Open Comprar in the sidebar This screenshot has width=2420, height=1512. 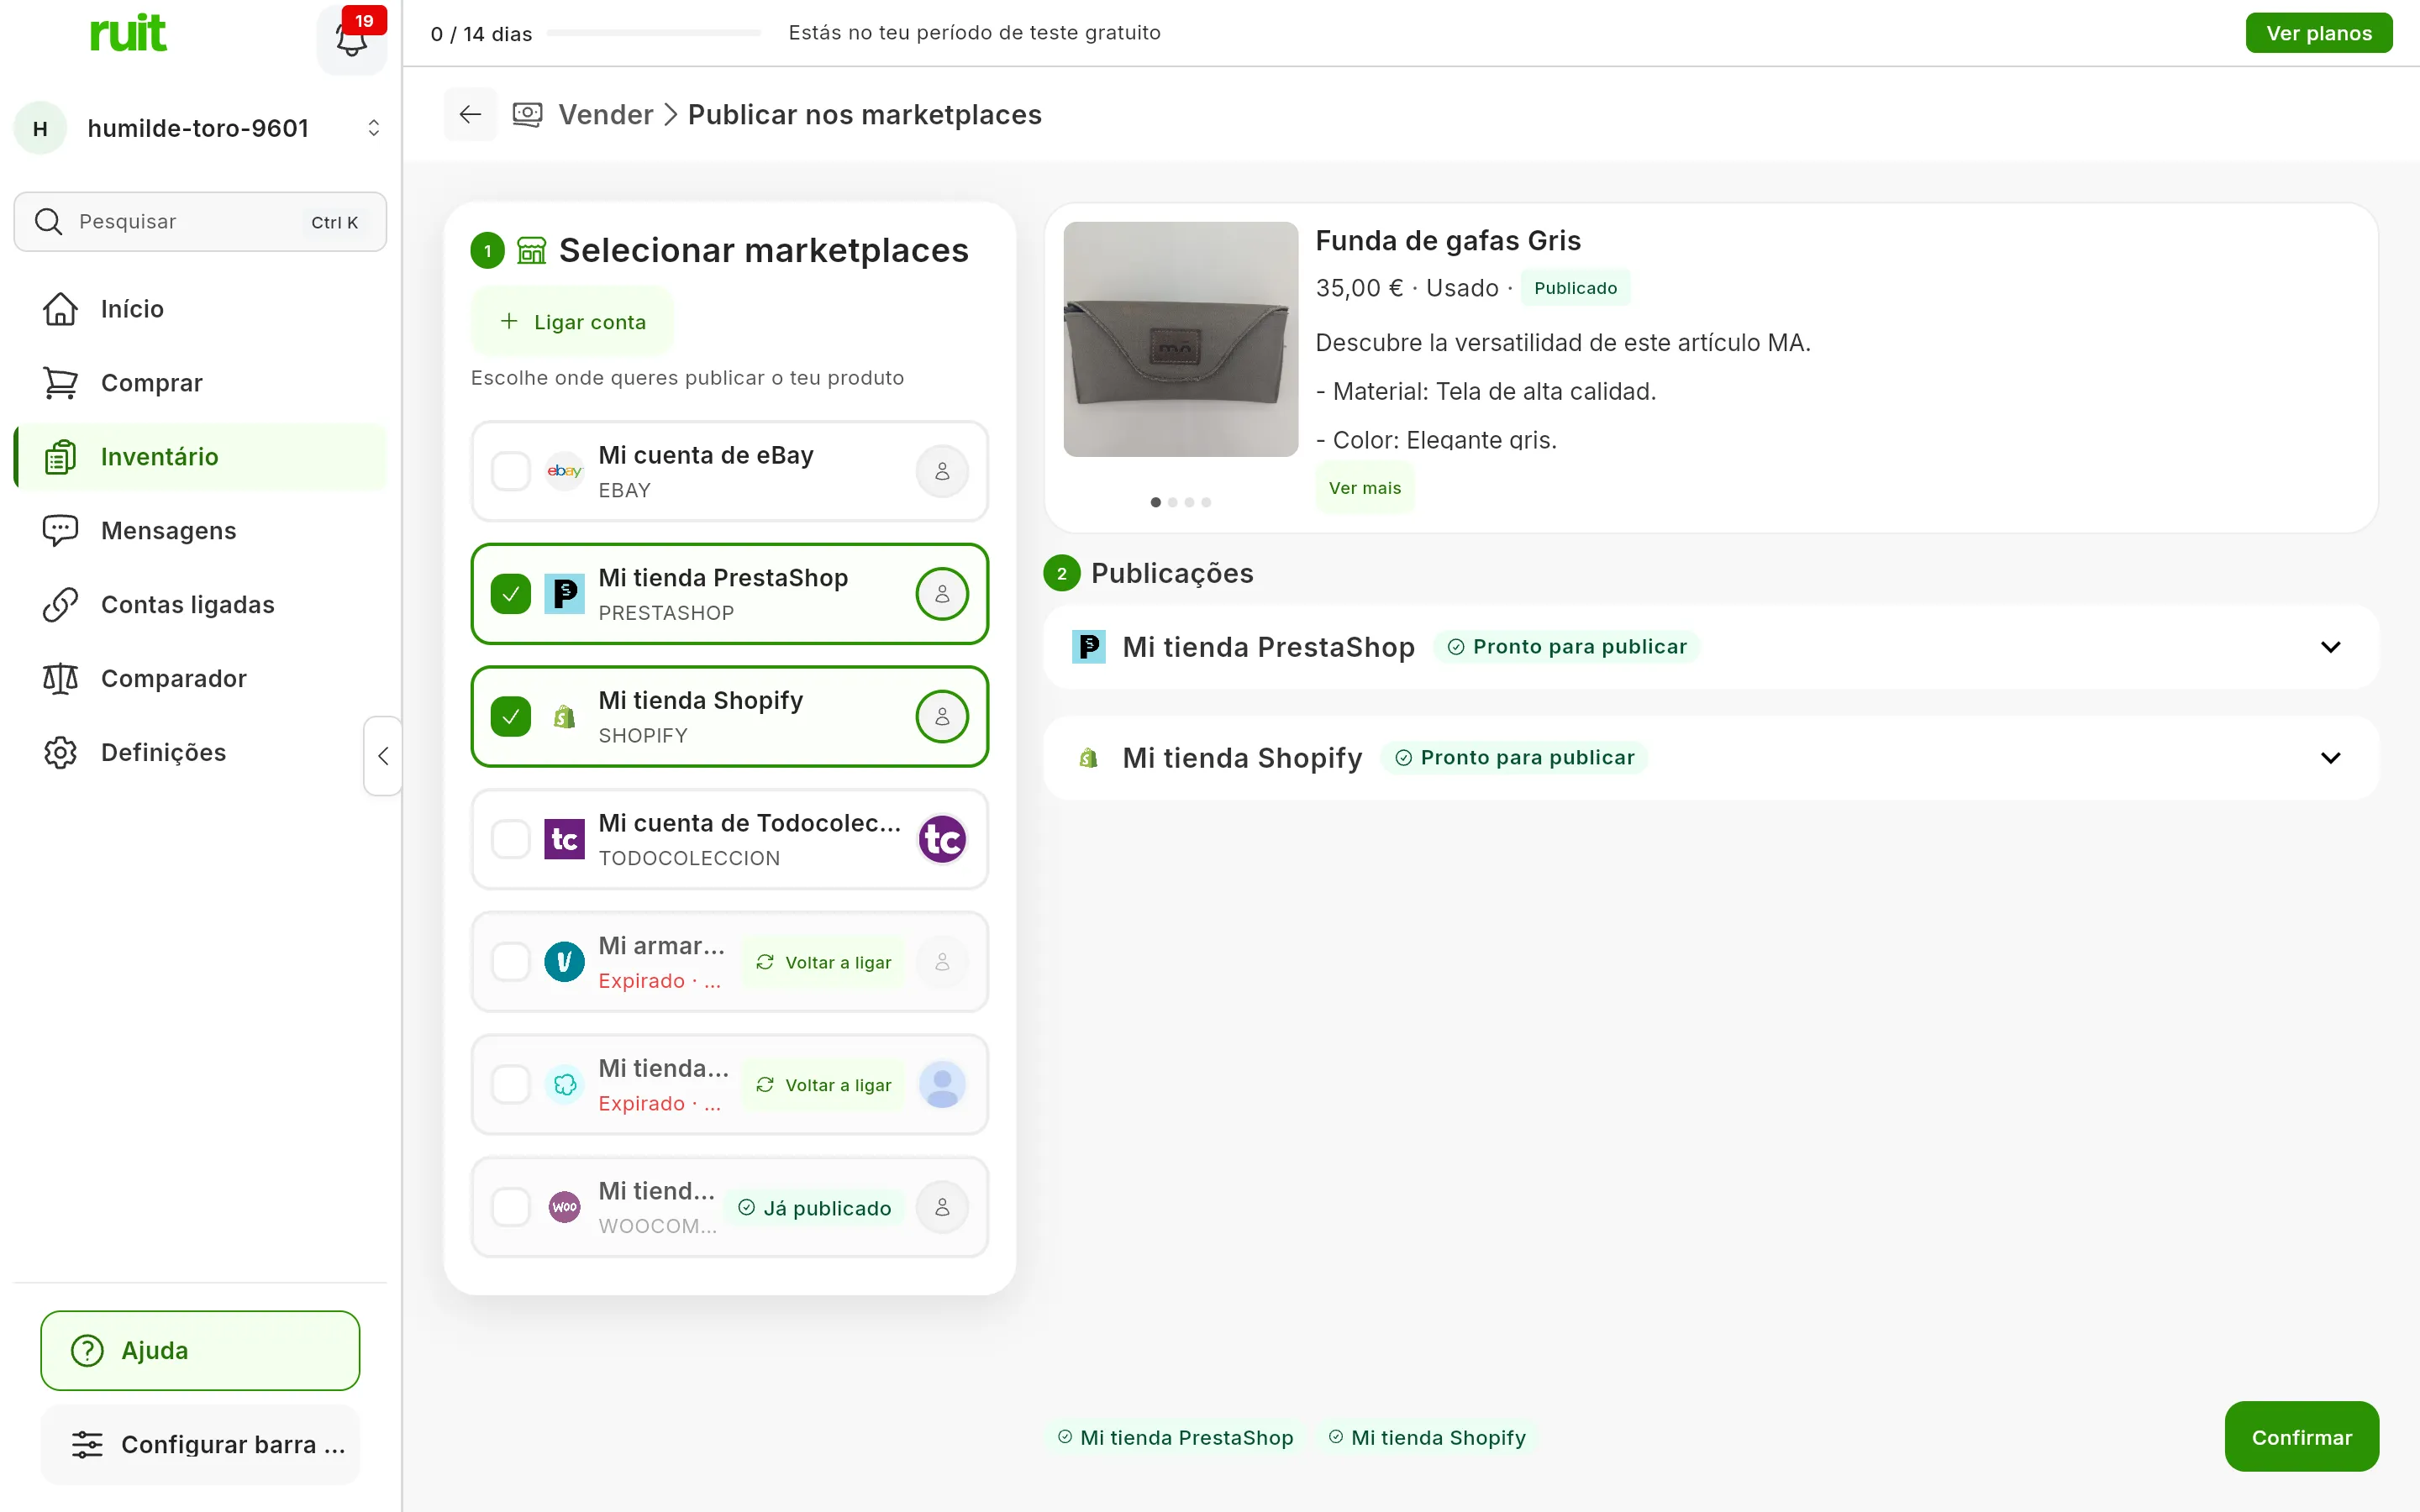(x=200, y=383)
